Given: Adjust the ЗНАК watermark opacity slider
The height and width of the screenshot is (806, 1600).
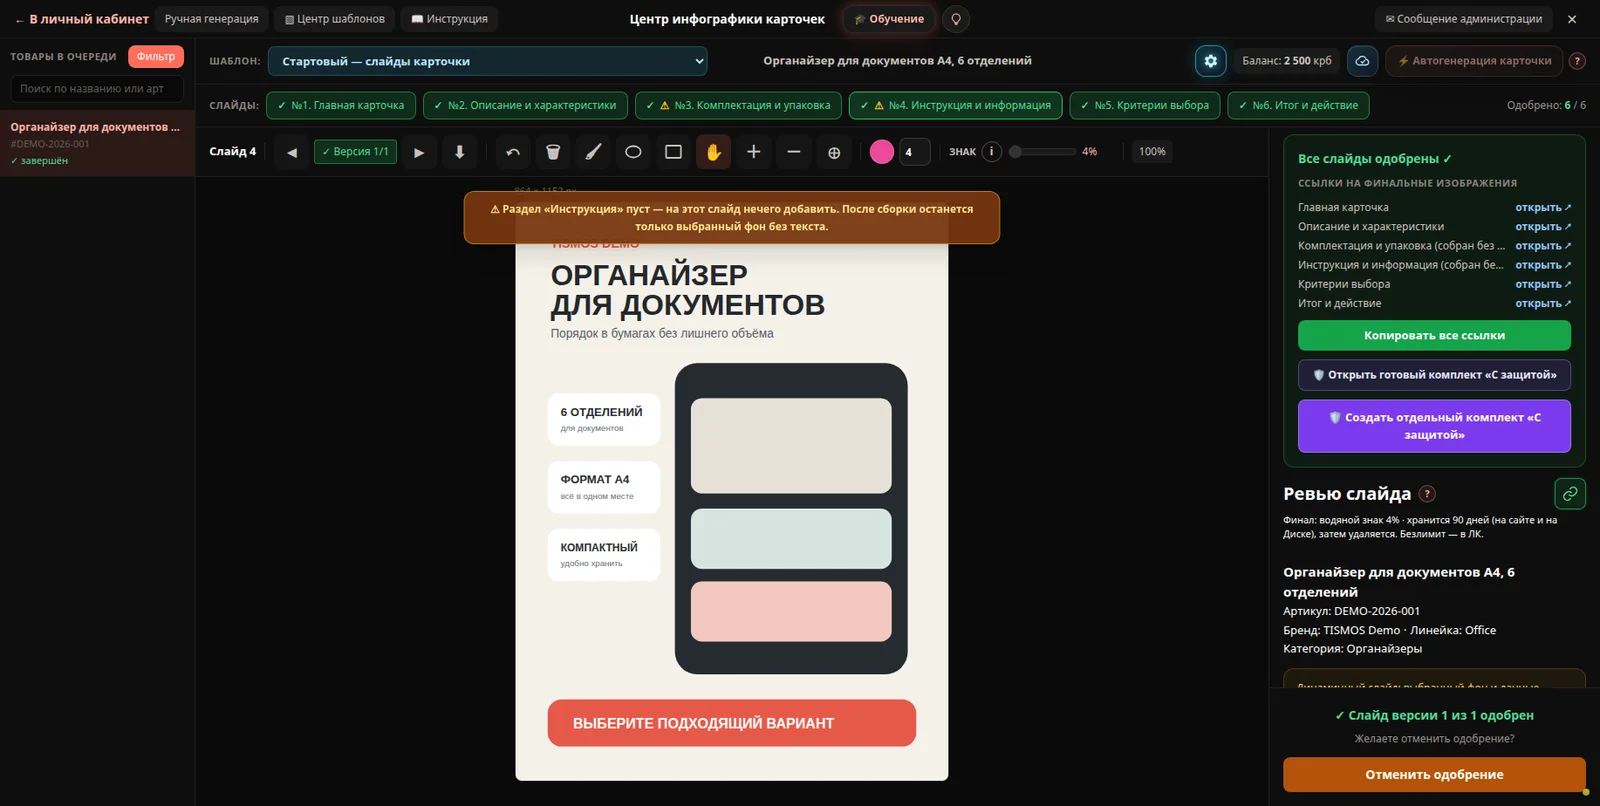Looking at the screenshot, I should (x=1042, y=152).
